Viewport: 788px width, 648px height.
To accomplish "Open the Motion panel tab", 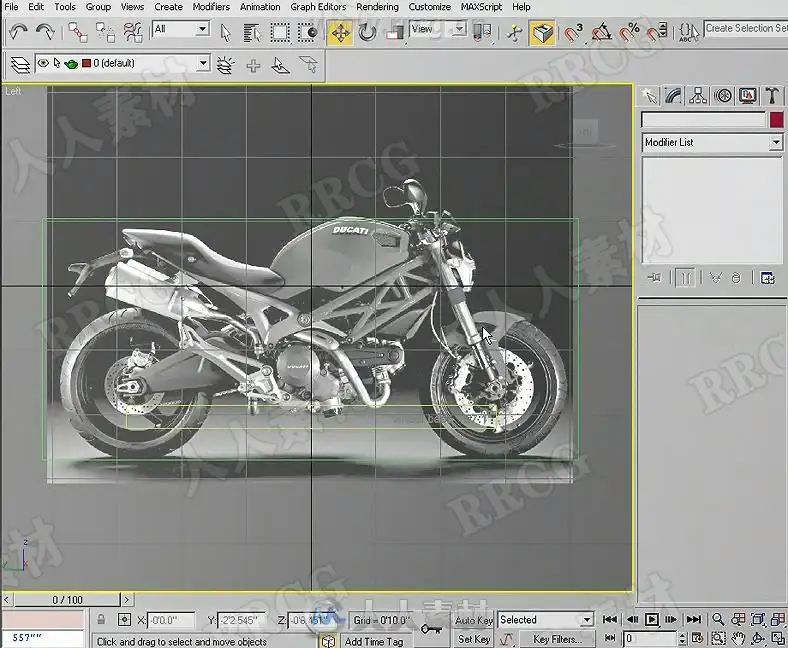I will point(724,96).
